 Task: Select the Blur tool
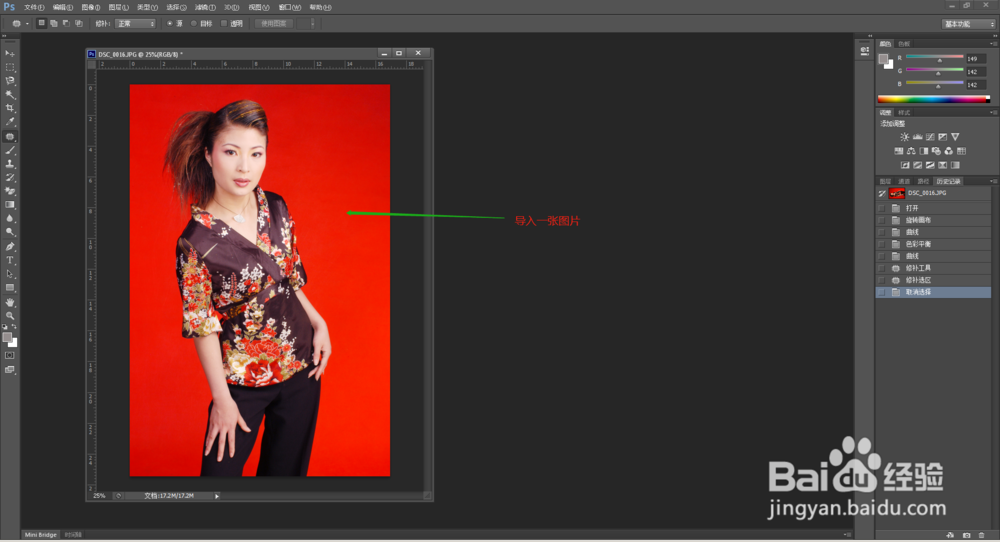tap(10, 219)
